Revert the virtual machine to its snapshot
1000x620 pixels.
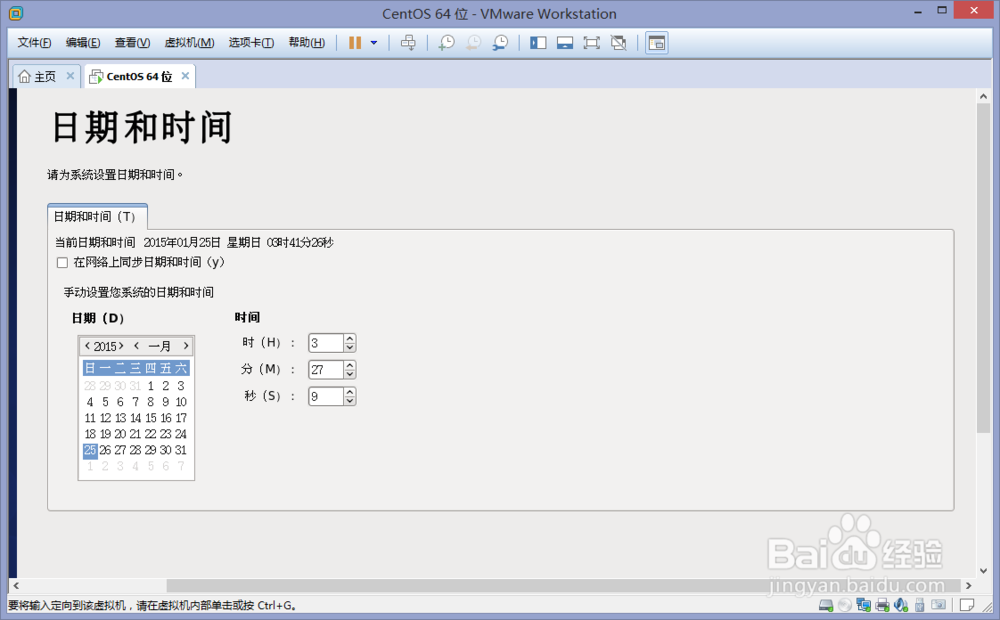473,43
